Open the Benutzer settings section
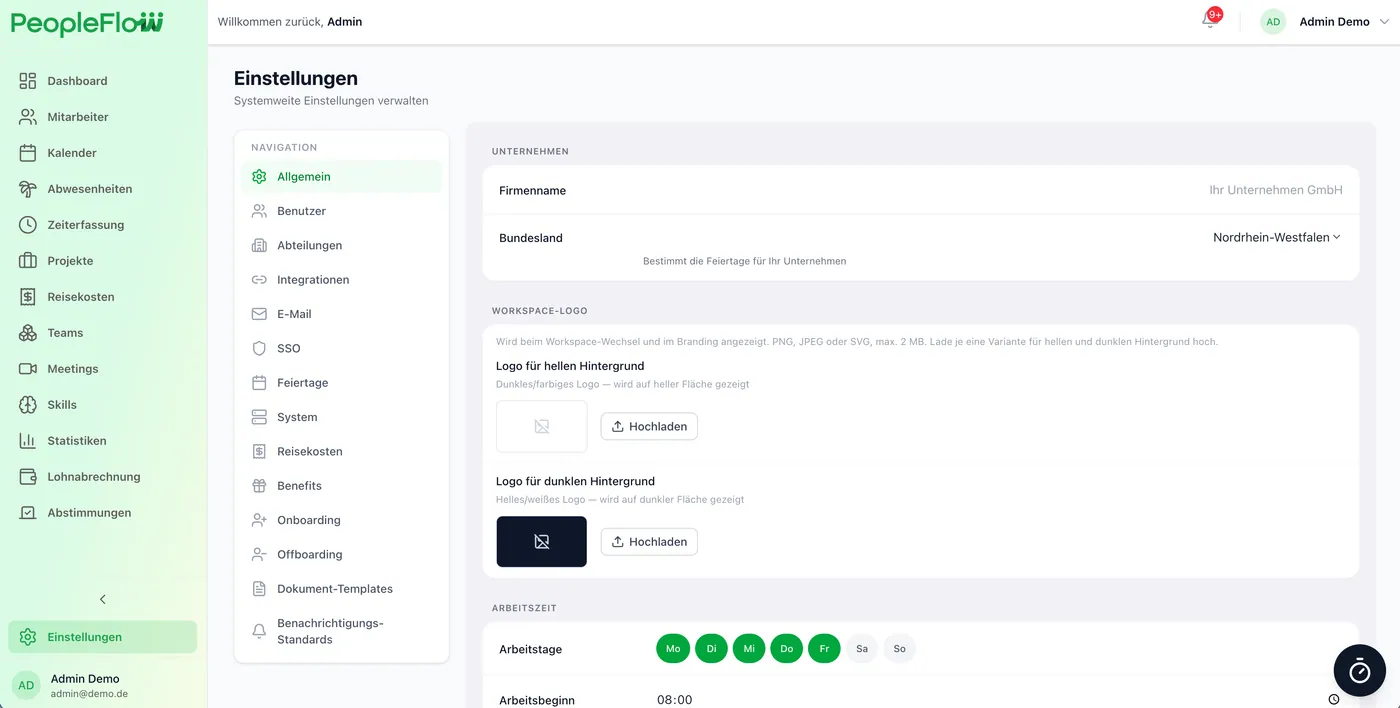This screenshot has height=708, width=1400. point(341,211)
